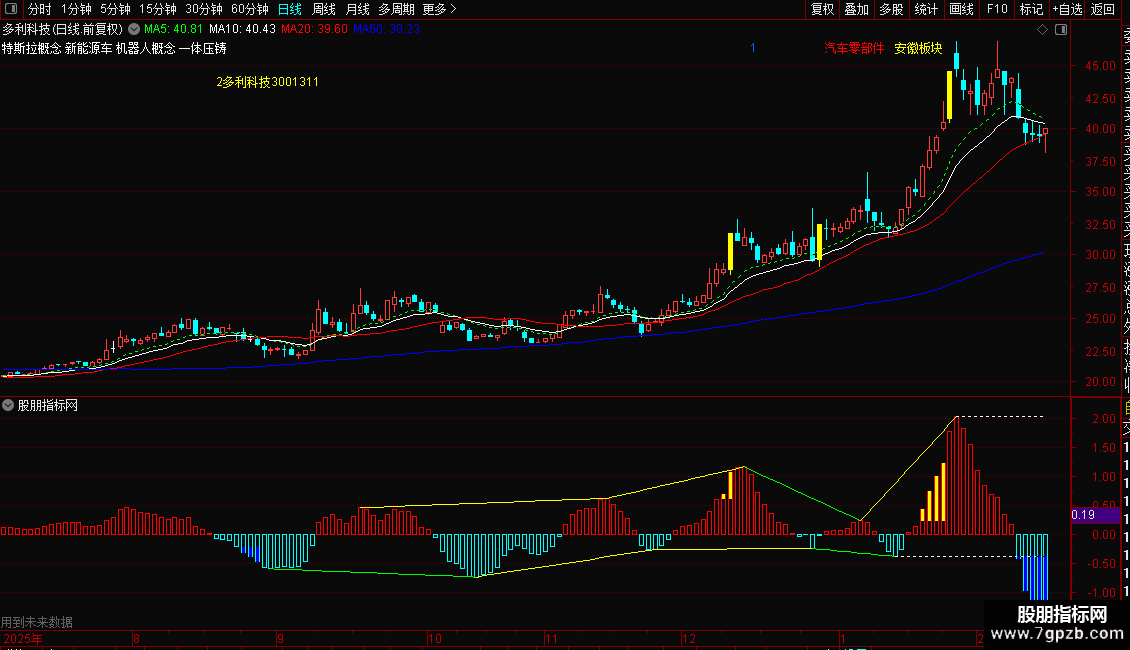Click the 45.00 price axis label
The height and width of the screenshot is (650, 1130).
tap(1100, 66)
